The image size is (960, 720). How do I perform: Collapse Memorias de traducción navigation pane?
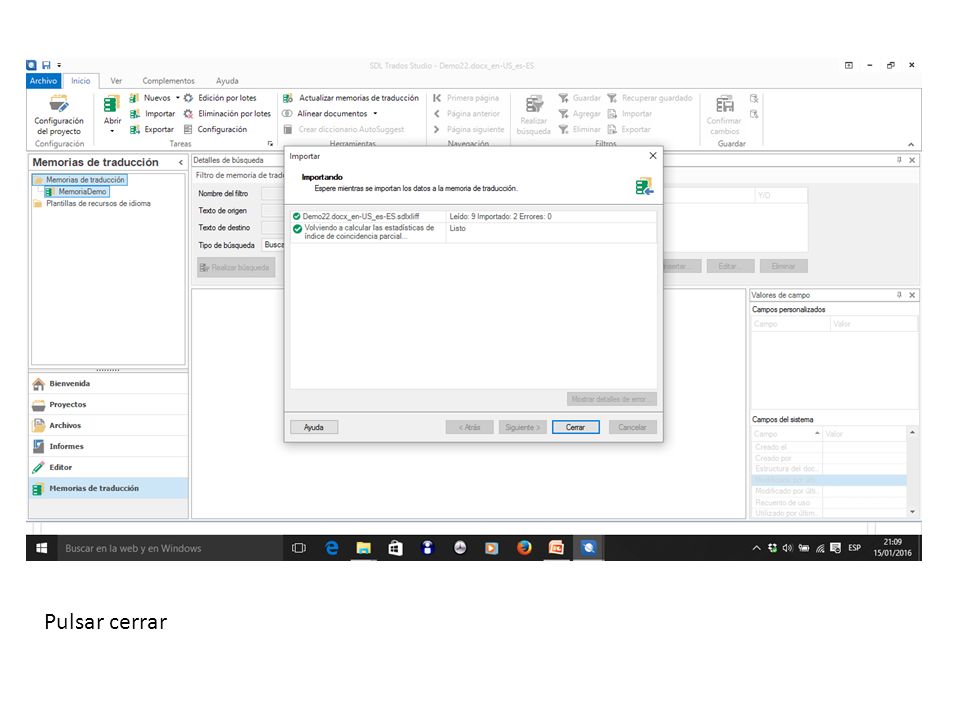(181, 162)
